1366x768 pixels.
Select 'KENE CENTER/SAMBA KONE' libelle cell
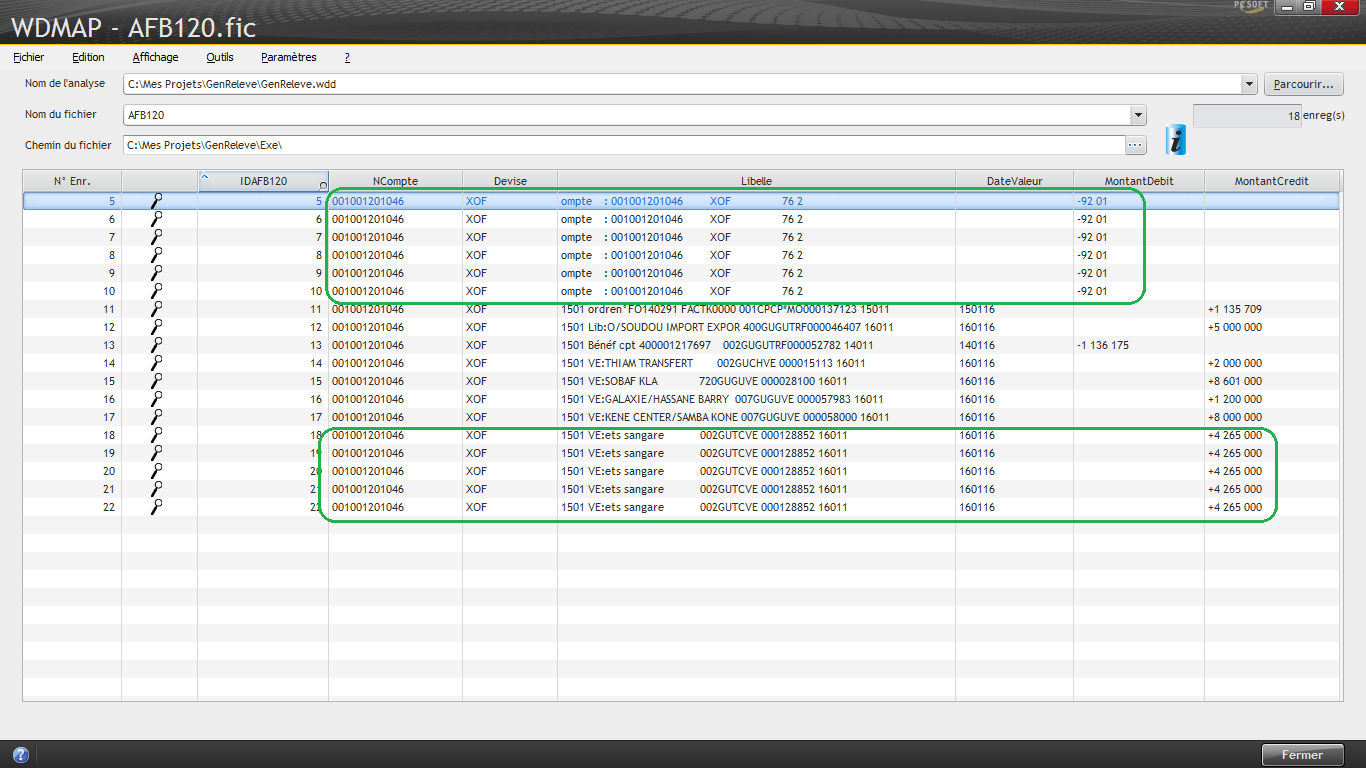point(756,417)
